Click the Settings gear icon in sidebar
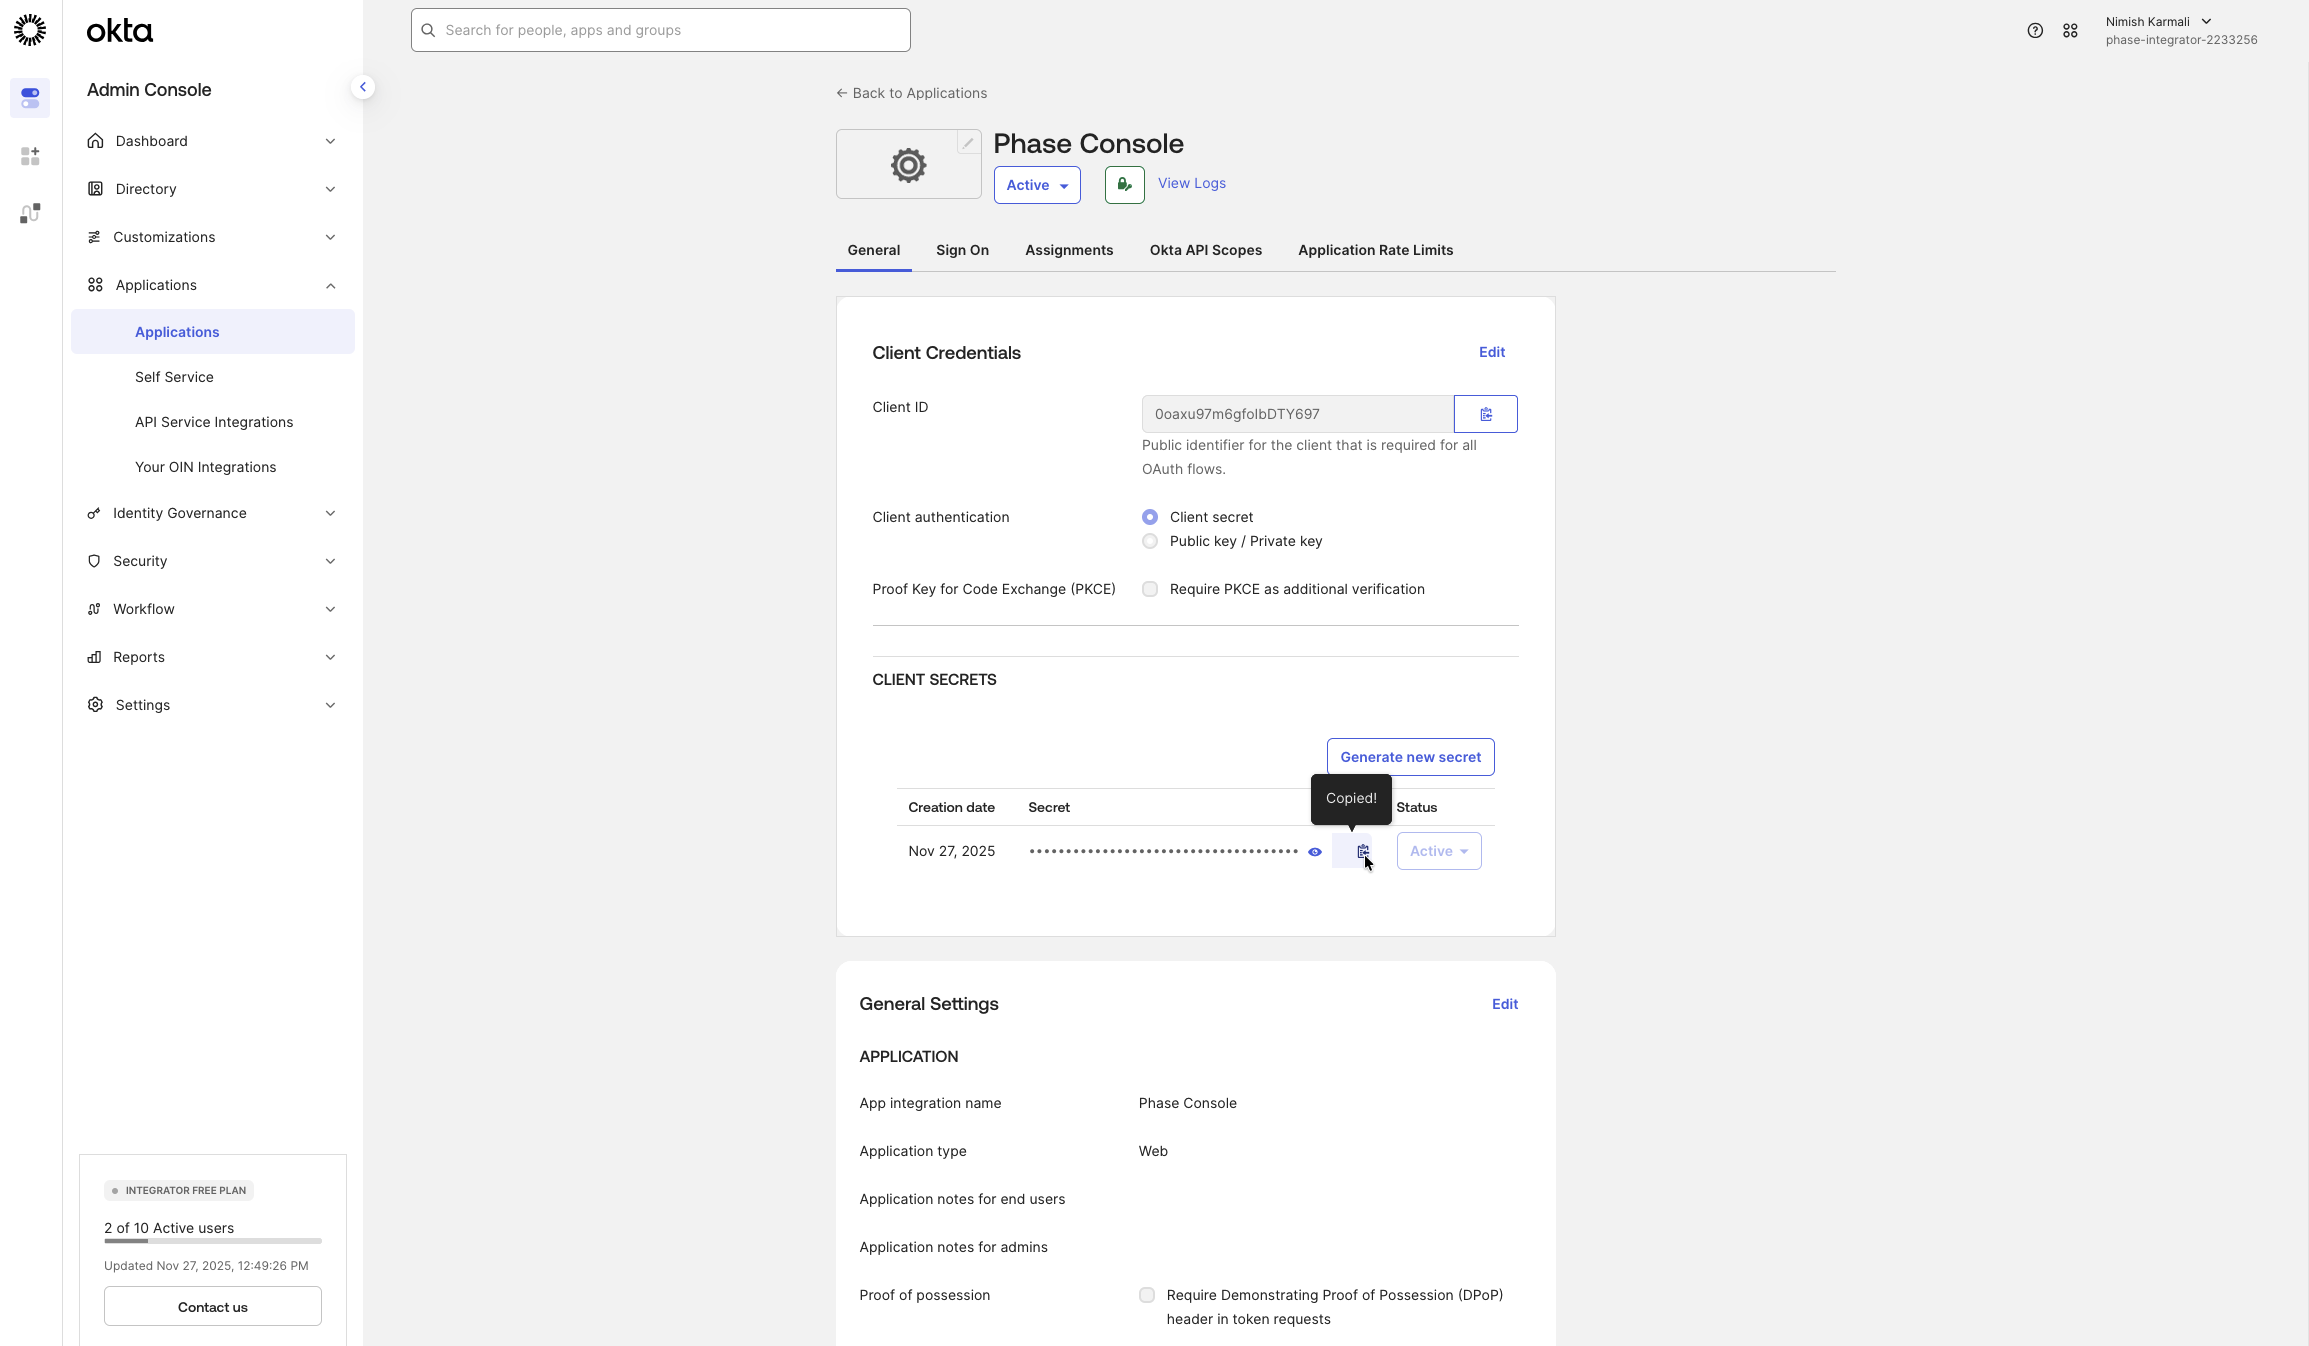The image size is (2309, 1346). click(x=95, y=705)
